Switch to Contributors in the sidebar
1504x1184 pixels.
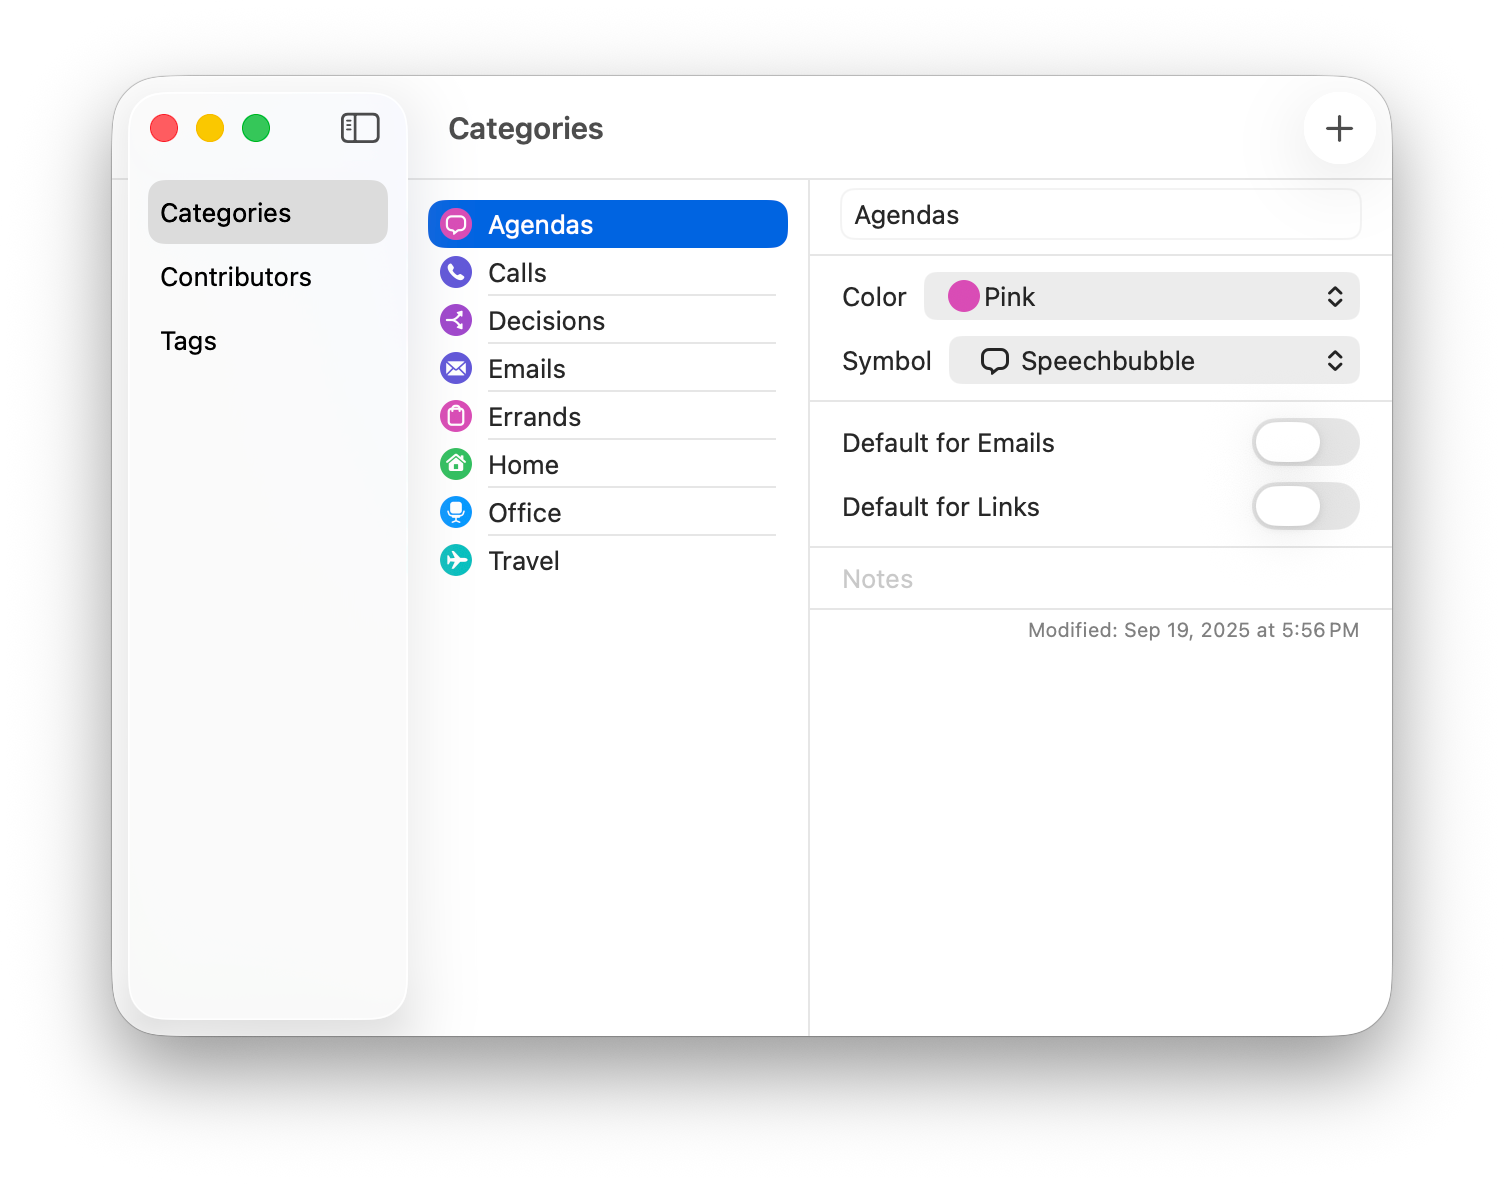coord(236,277)
